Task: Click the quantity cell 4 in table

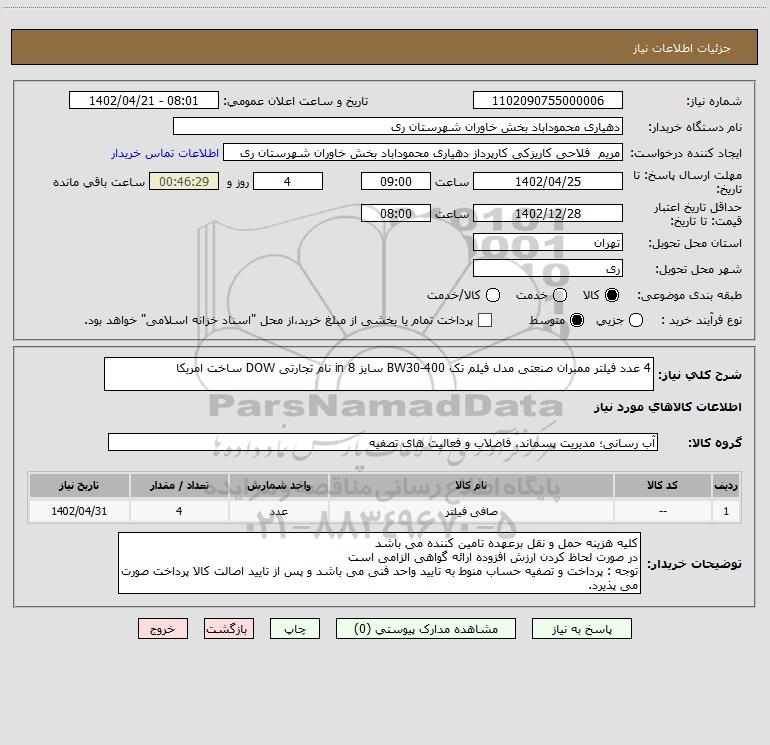Action: pos(179,511)
